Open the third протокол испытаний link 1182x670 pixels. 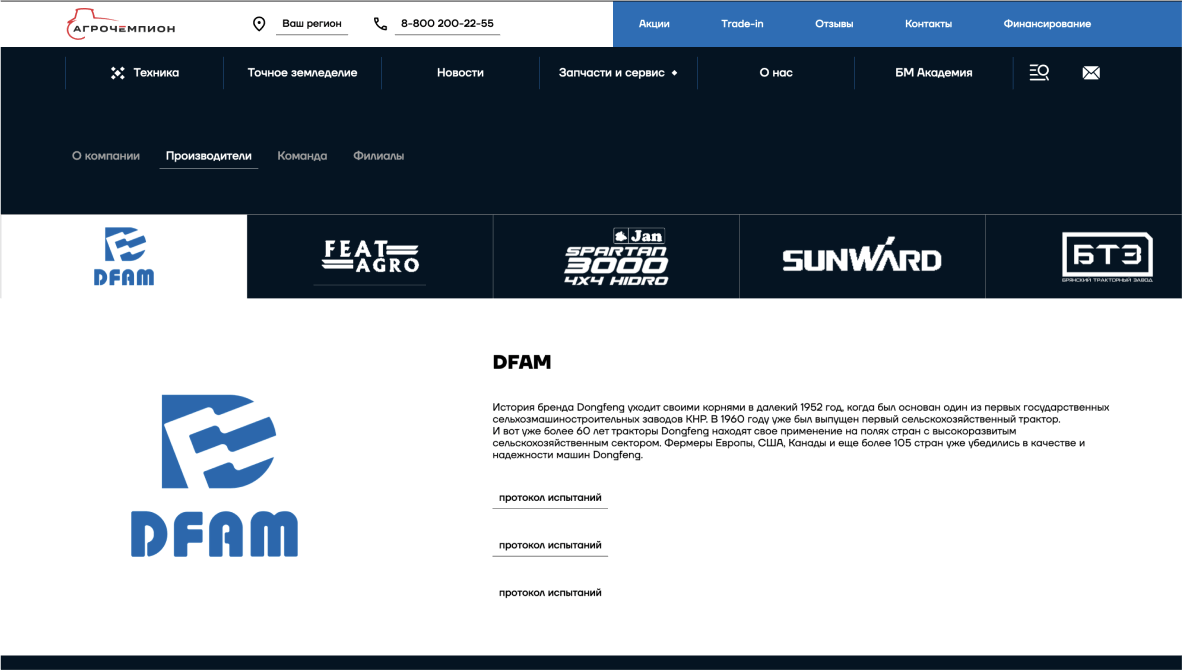(x=550, y=593)
